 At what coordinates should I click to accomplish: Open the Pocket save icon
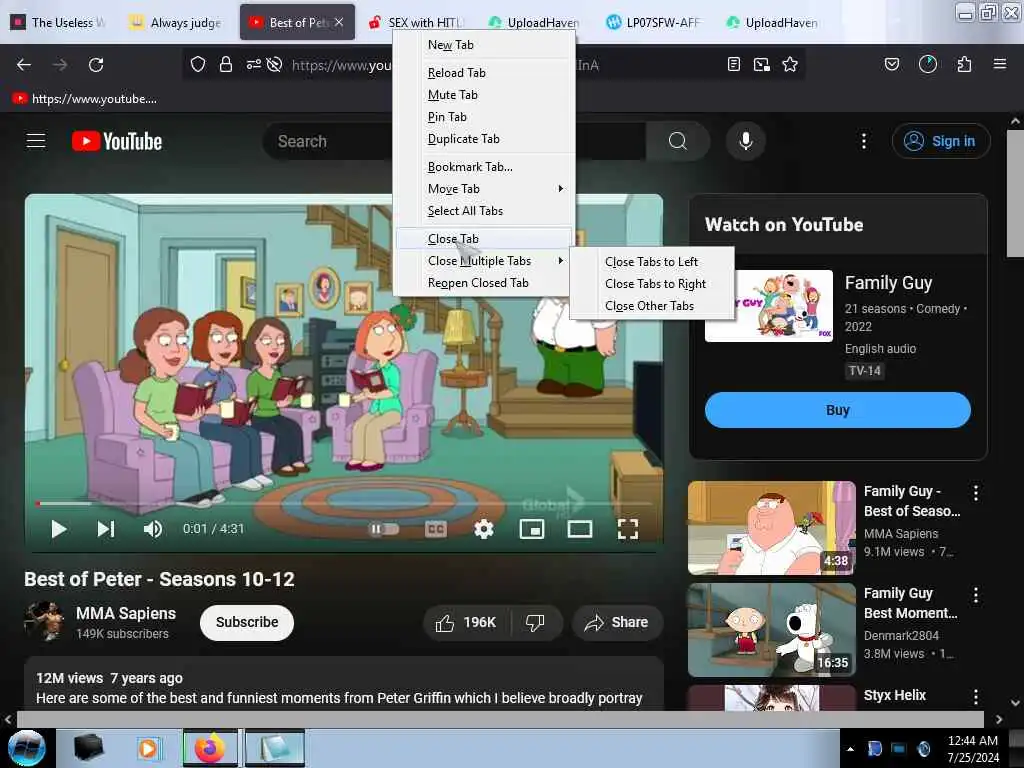coord(891,64)
